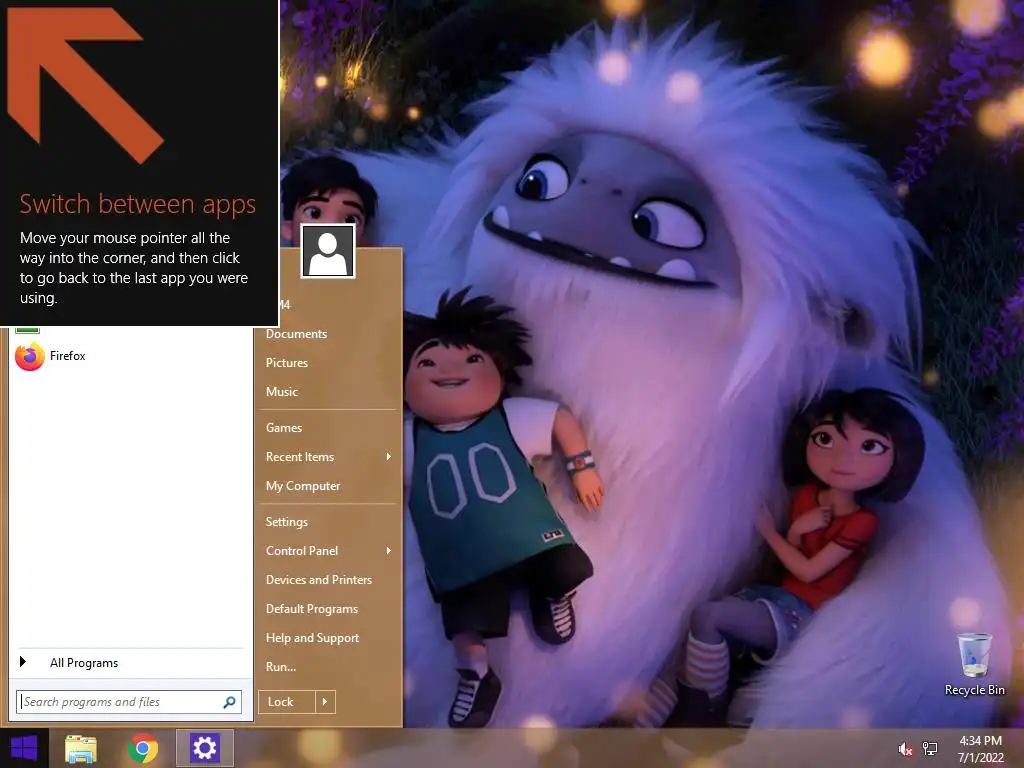Screen dimensions: 1024x768
Task: Click the search magnifier icon
Action: [x=229, y=702]
